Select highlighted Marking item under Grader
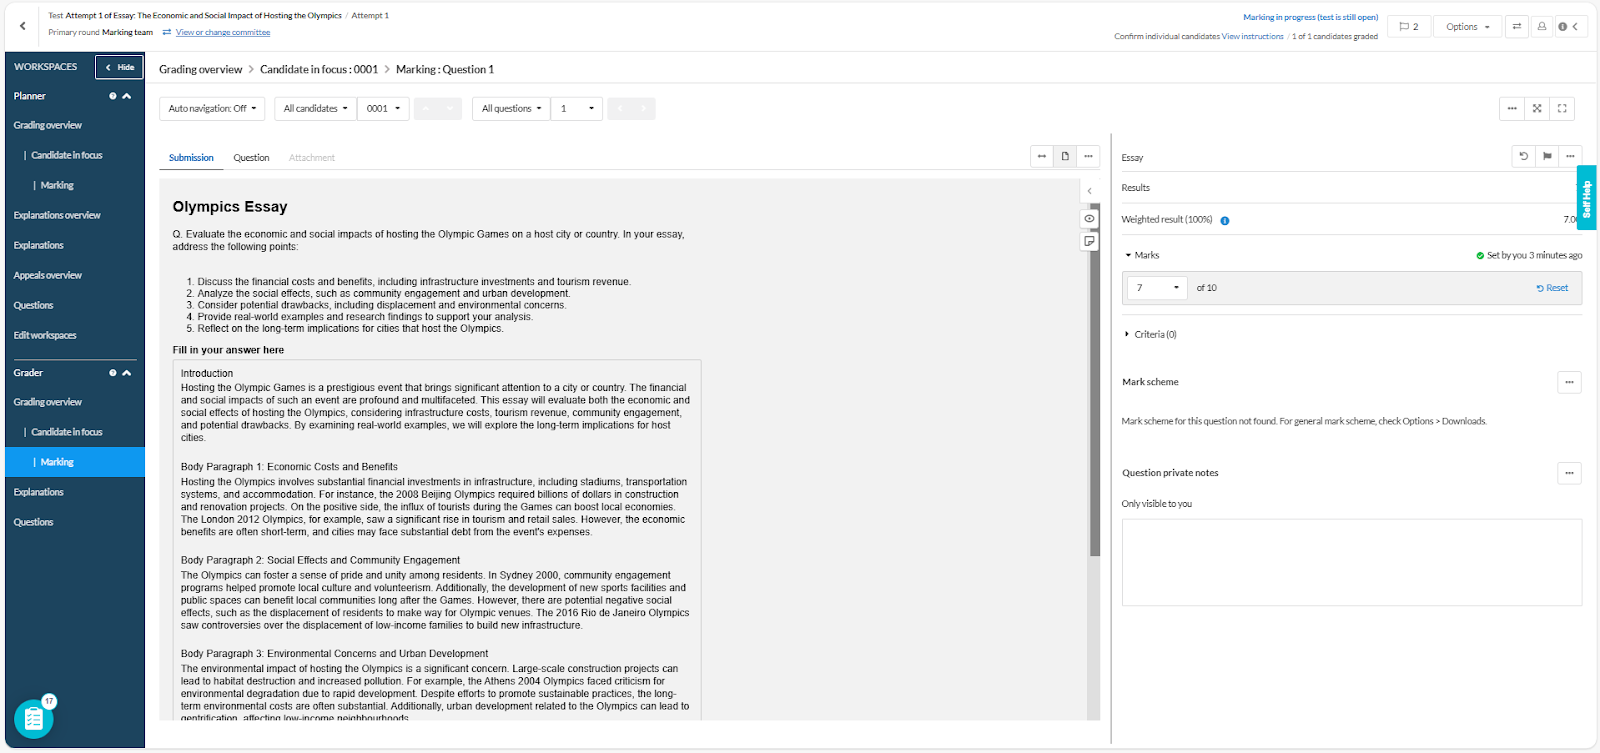 75,462
